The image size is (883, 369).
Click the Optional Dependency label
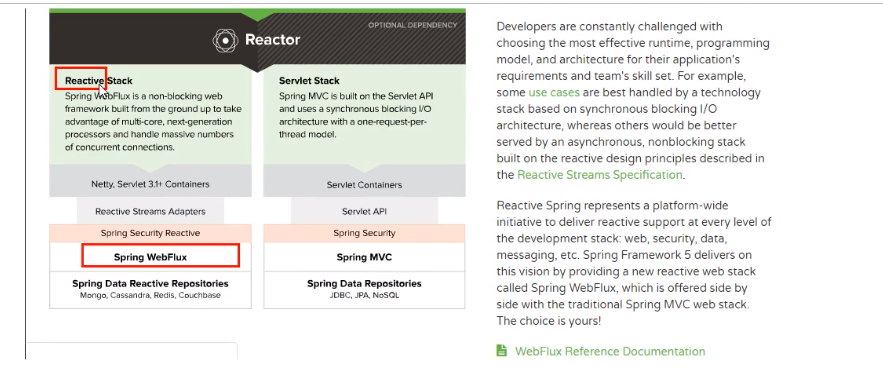[x=413, y=25]
